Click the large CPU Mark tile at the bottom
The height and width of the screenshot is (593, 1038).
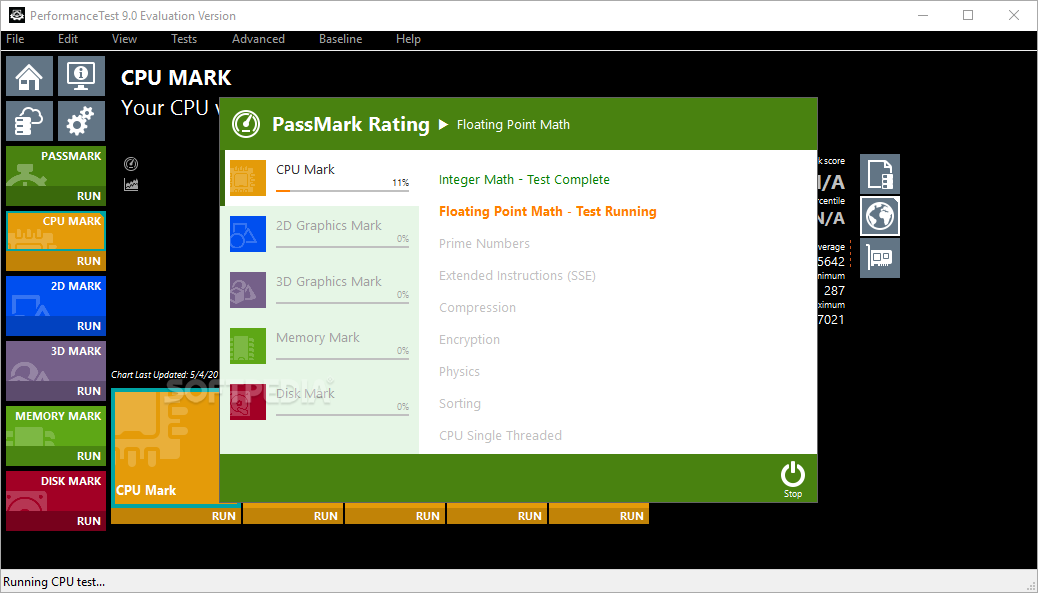pos(165,447)
